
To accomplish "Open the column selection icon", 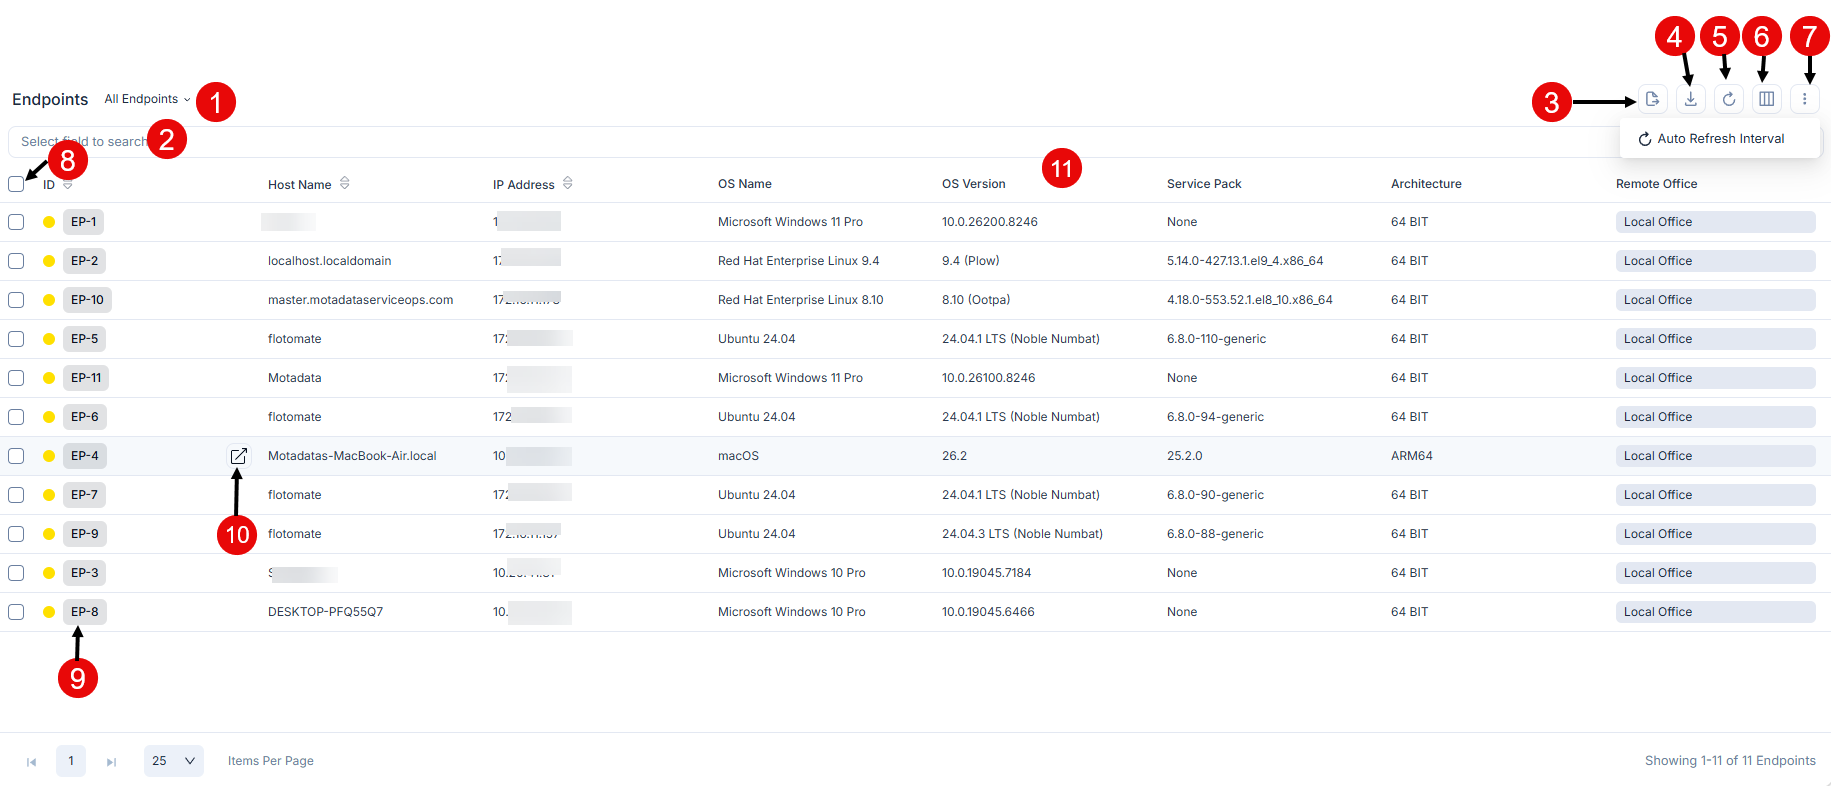I will point(1766,99).
